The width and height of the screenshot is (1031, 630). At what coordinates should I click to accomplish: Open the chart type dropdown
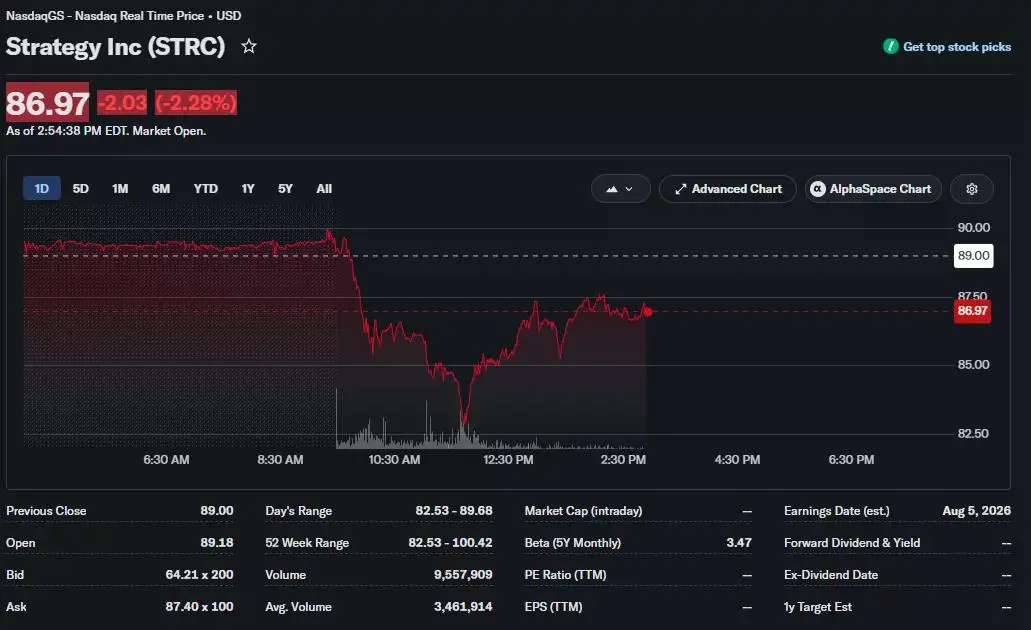tap(620, 189)
